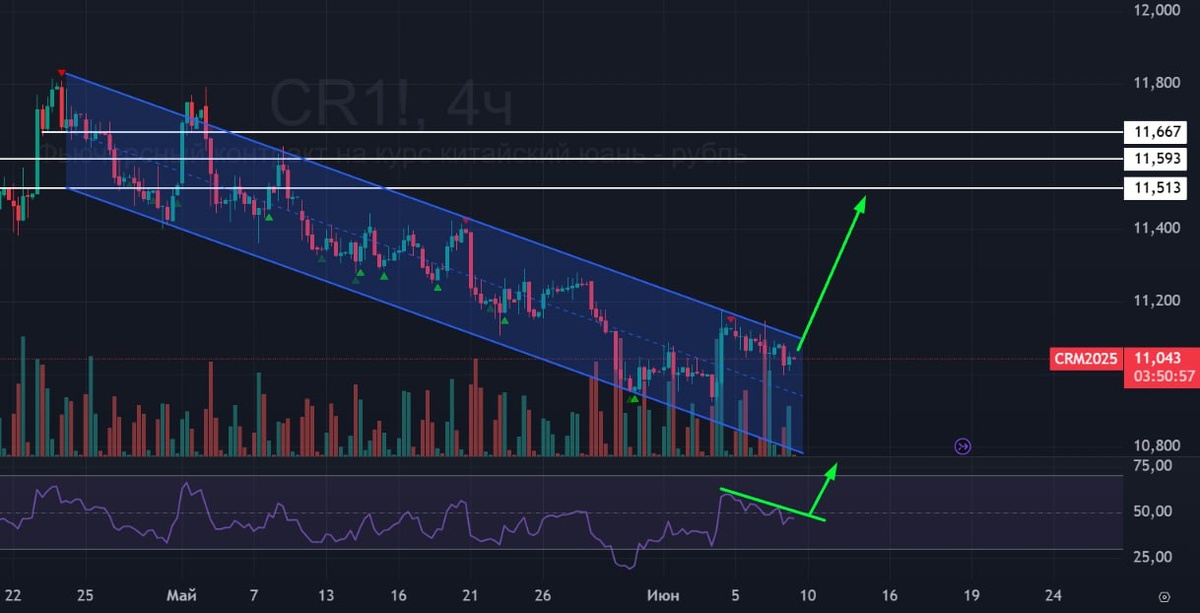
Task: Click the Май date label on time axis
Action: (x=181, y=596)
